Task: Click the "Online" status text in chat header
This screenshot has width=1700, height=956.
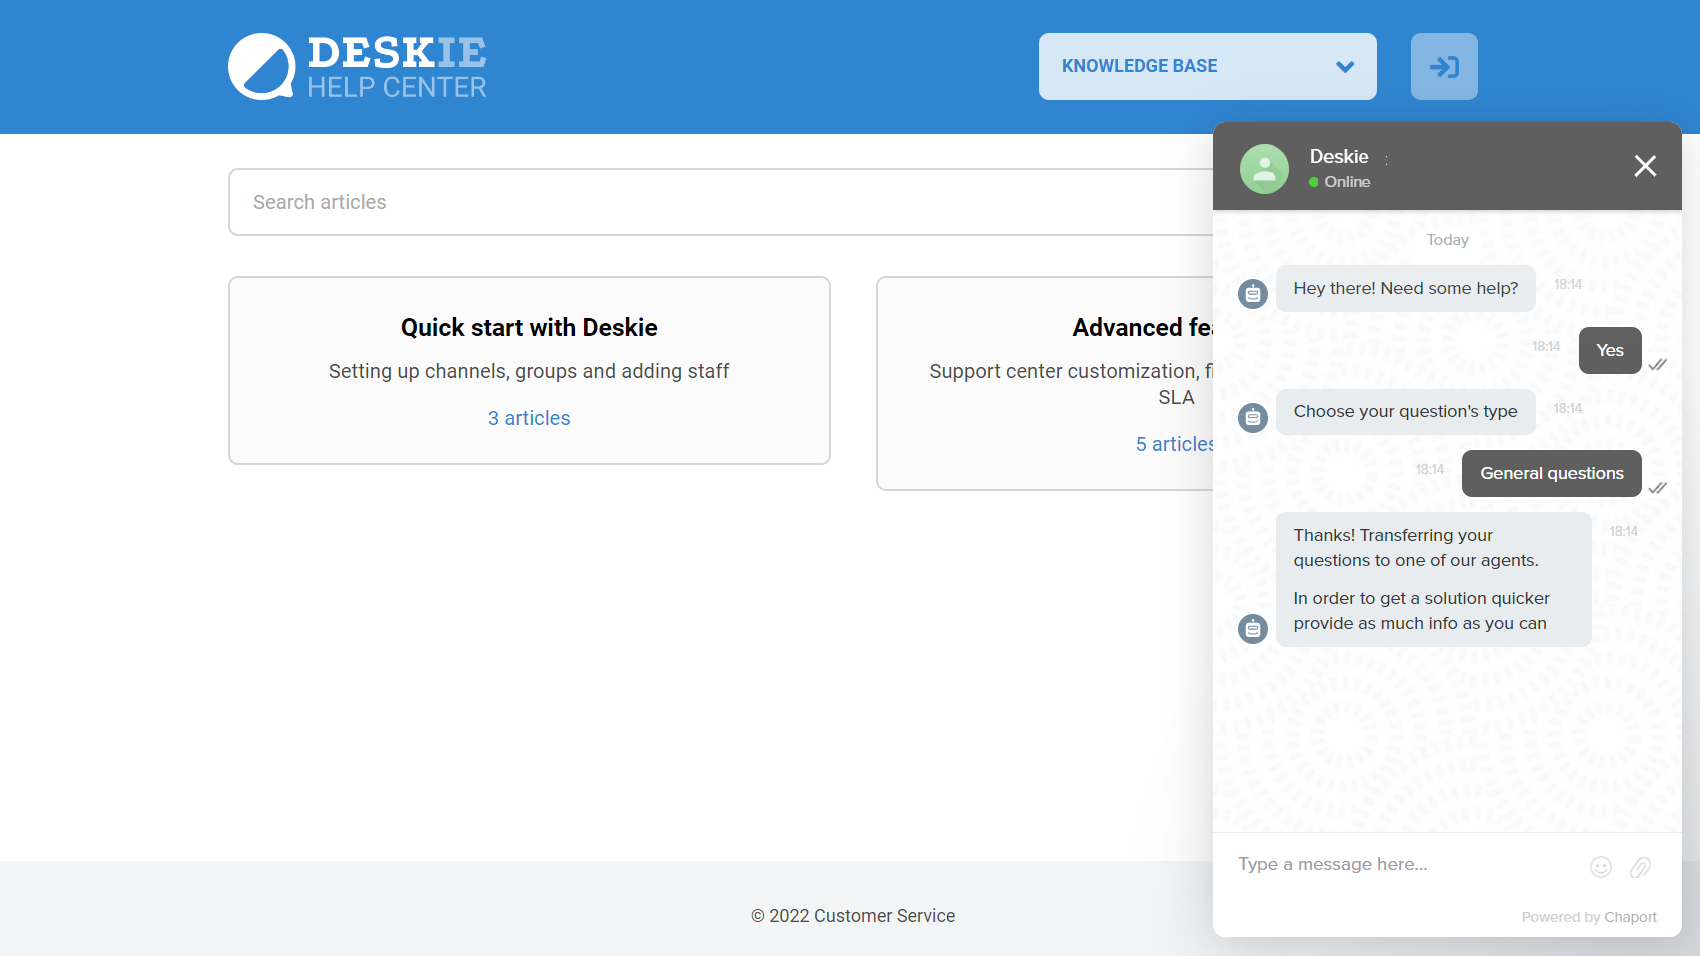Action: (1347, 182)
